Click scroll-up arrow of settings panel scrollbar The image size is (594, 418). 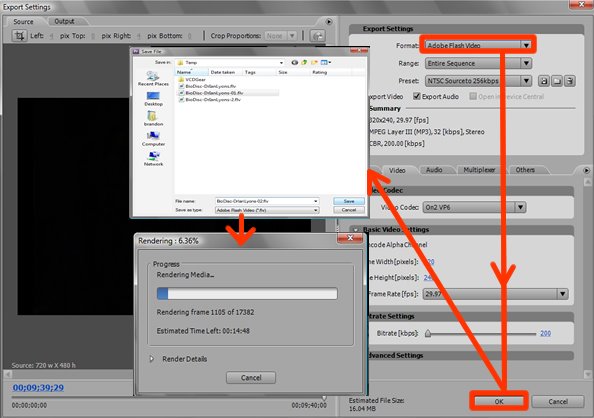587,182
